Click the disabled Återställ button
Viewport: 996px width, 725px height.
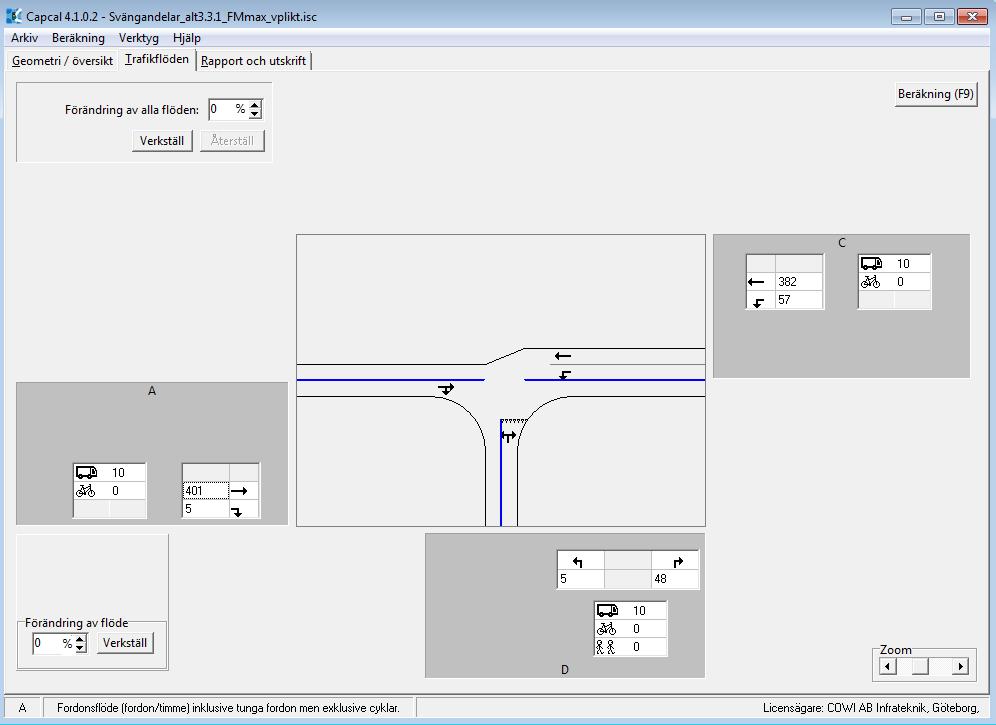[x=232, y=140]
